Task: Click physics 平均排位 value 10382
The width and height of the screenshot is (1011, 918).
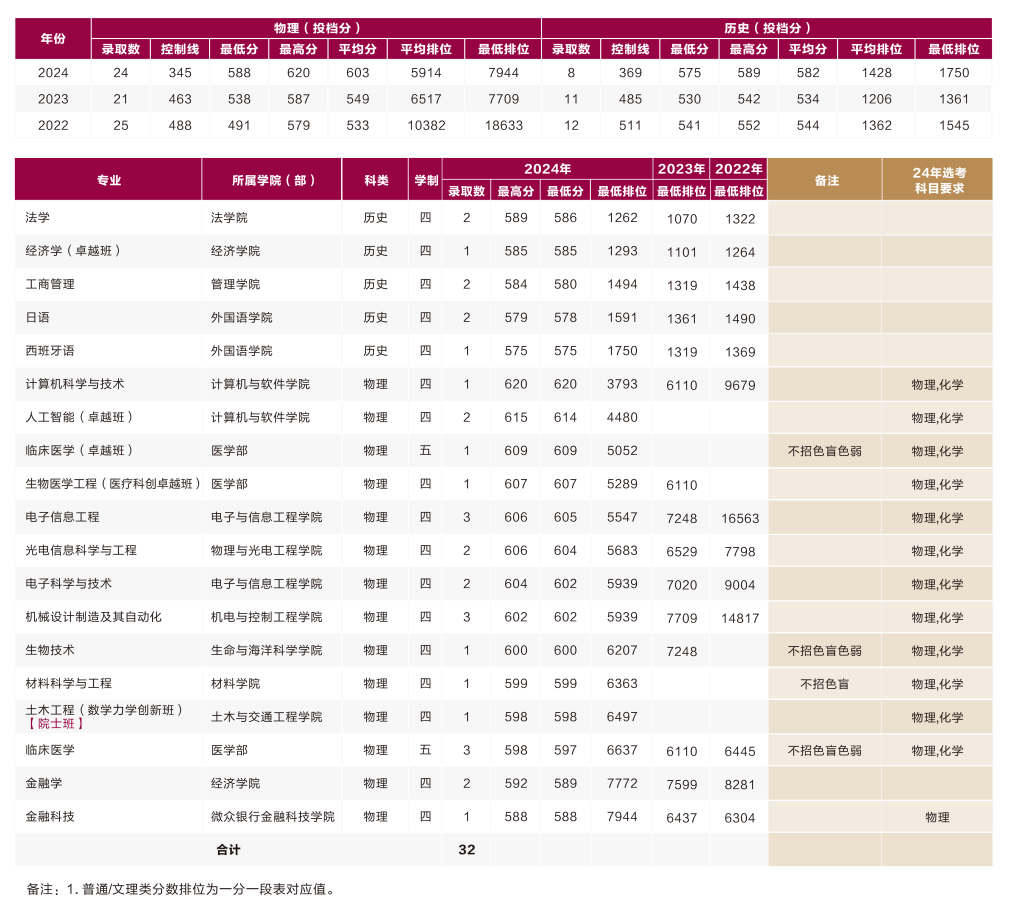Action: point(426,126)
